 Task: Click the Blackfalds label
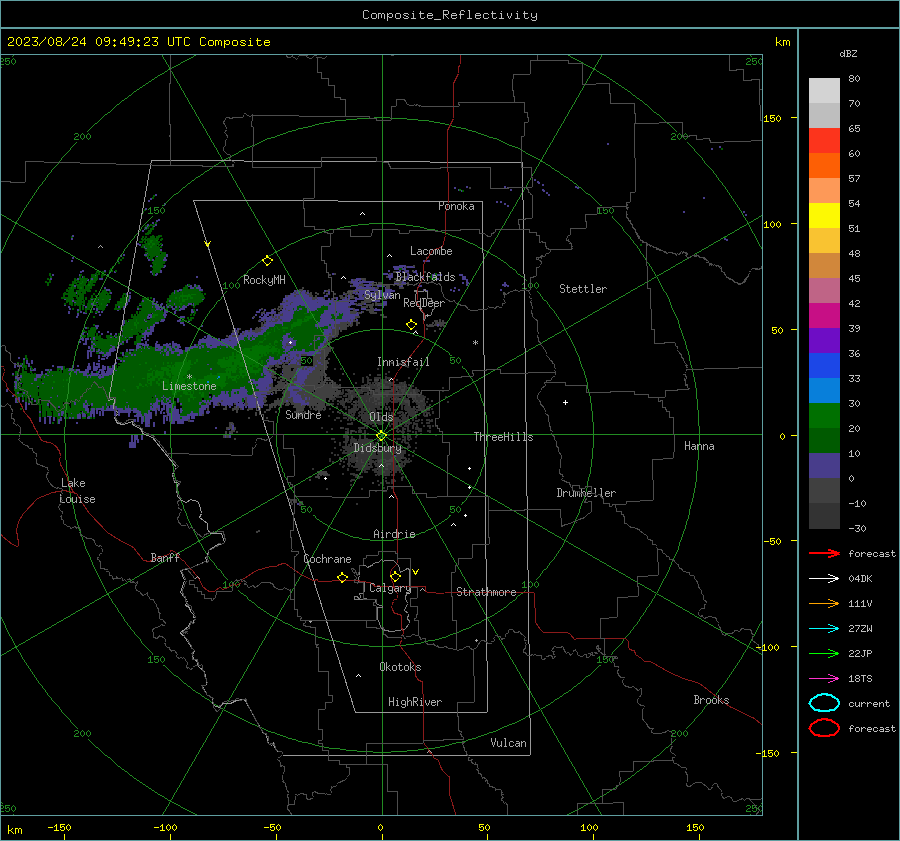(x=425, y=277)
